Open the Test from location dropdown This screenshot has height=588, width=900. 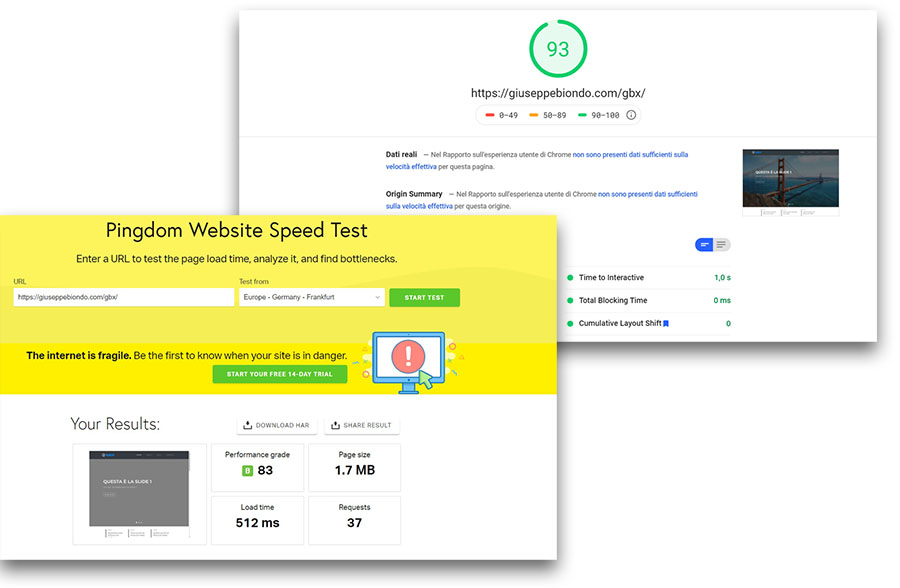click(311, 297)
